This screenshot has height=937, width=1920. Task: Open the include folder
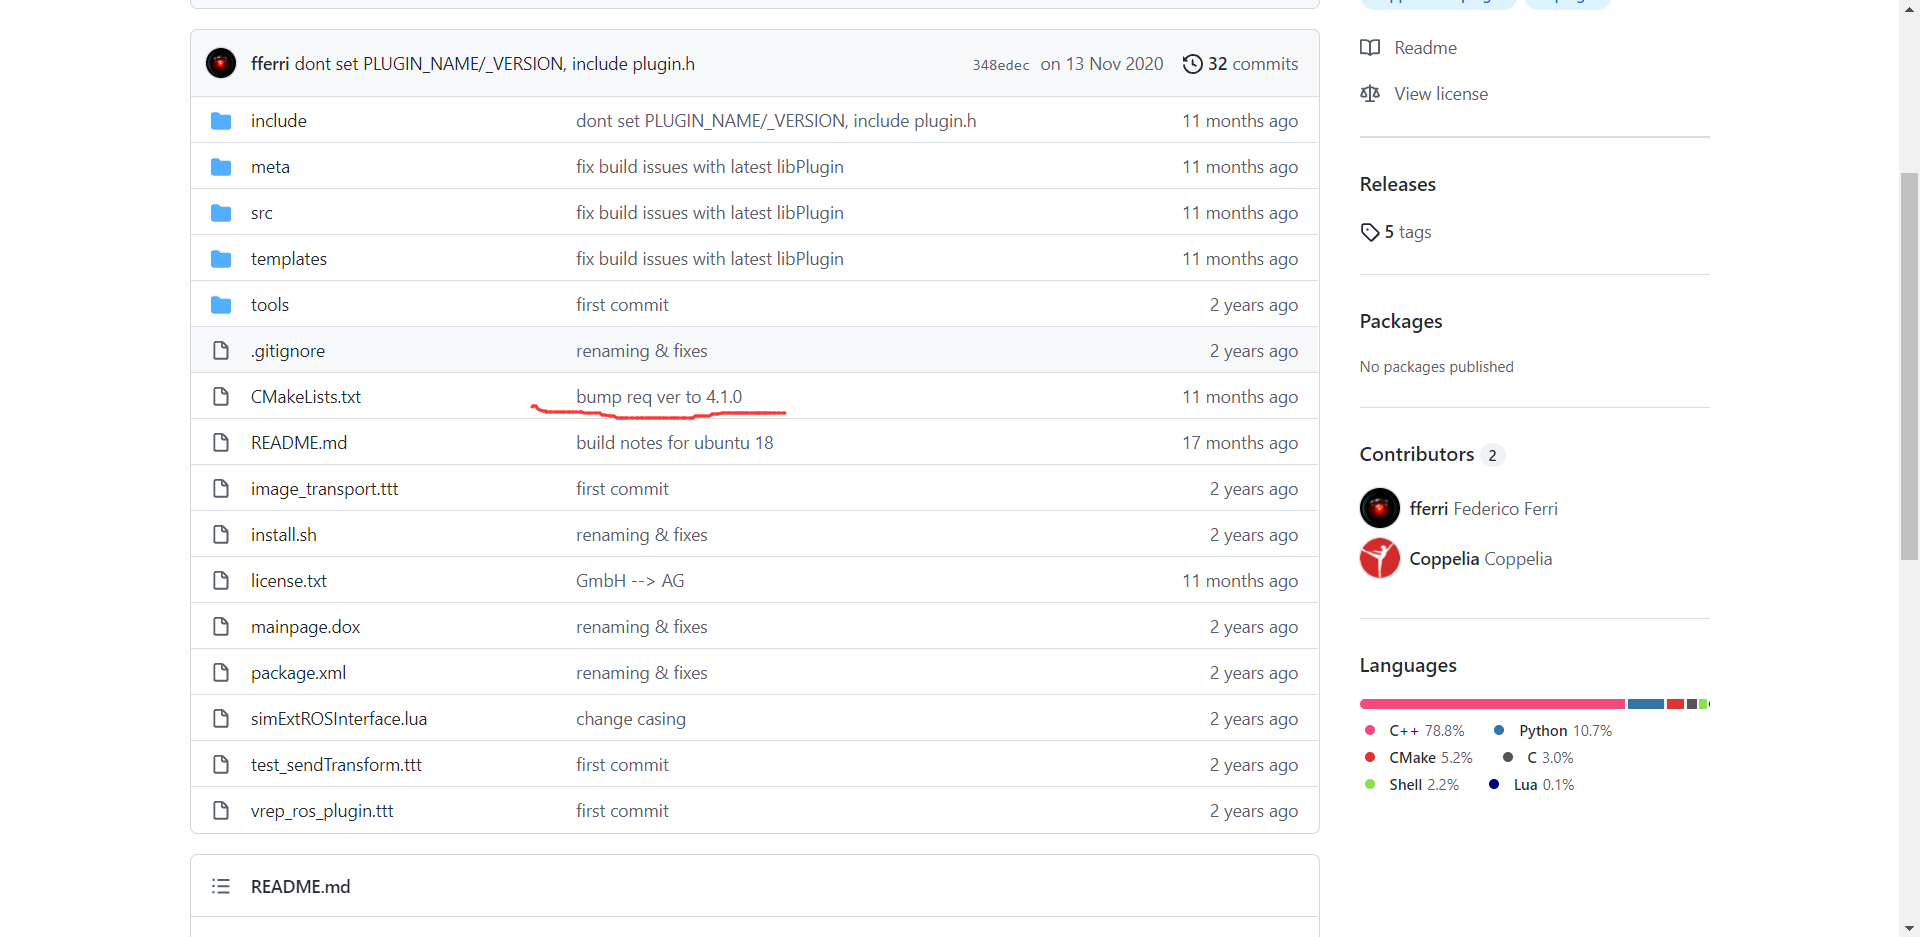pyautogui.click(x=278, y=121)
